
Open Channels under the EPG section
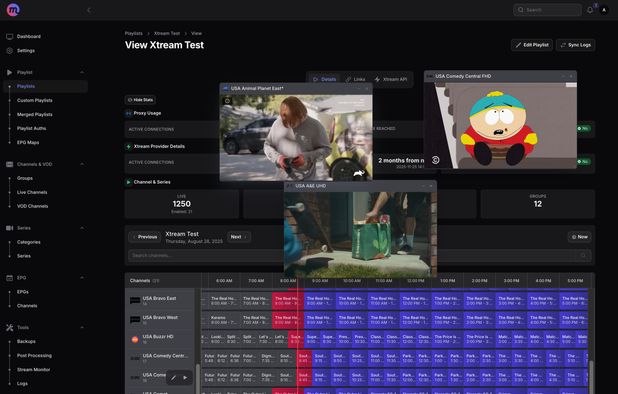coord(27,306)
